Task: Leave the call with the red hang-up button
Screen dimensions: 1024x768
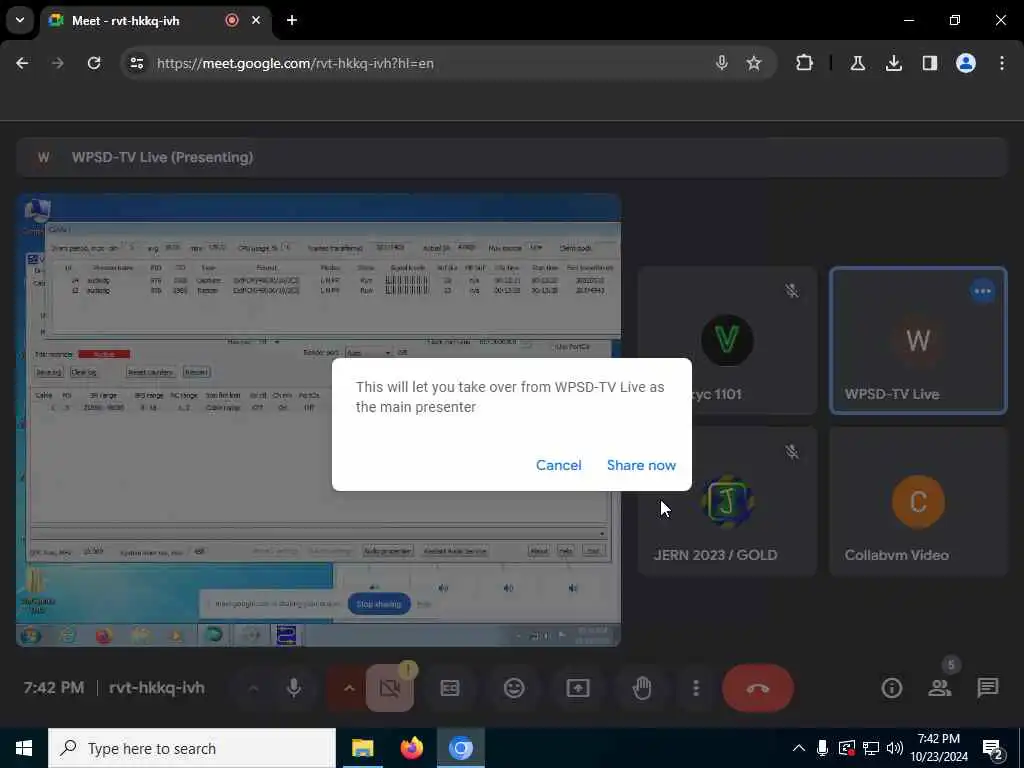Action: click(x=758, y=688)
